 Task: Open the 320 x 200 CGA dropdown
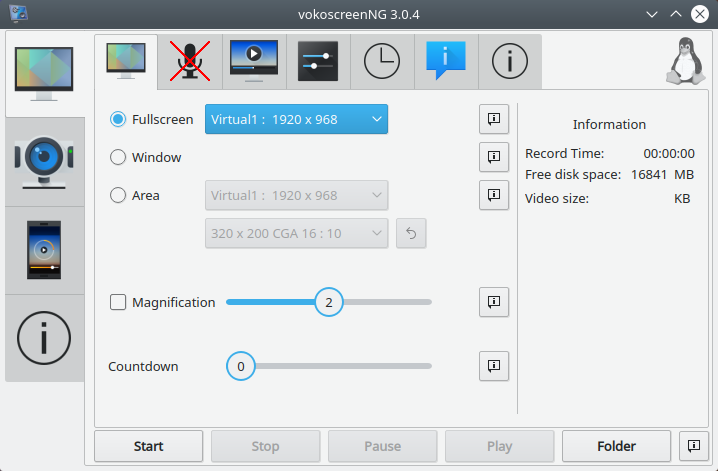click(x=296, y=233)
